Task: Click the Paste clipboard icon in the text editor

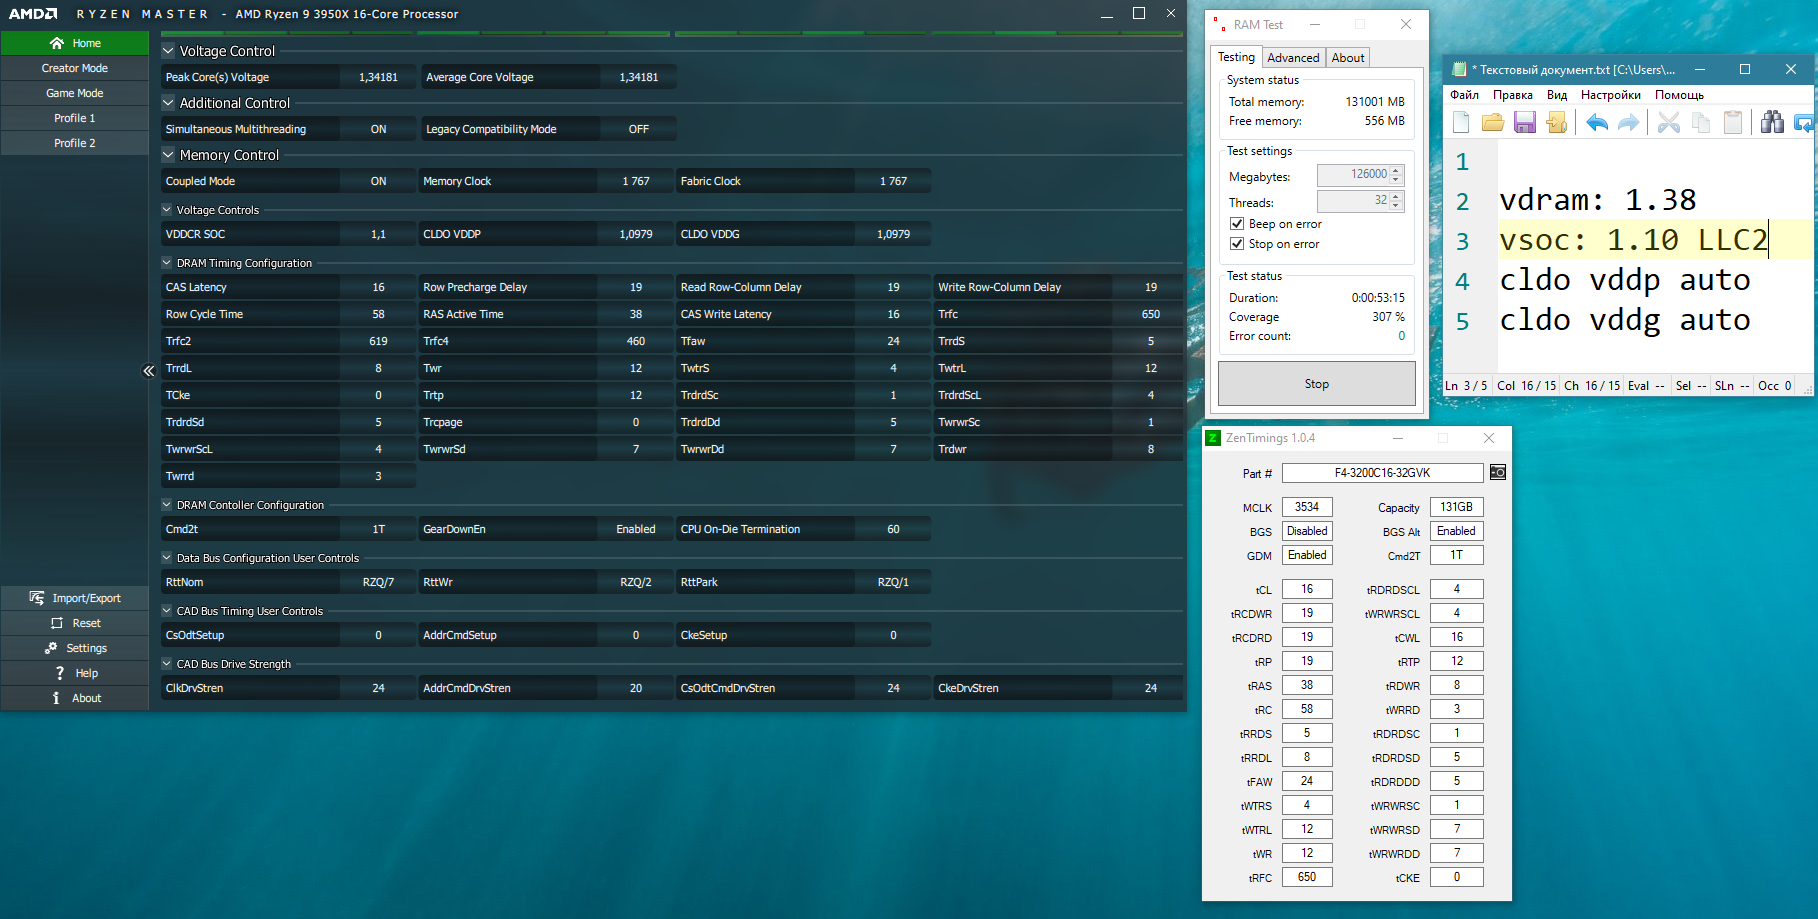Action: 1733,122
